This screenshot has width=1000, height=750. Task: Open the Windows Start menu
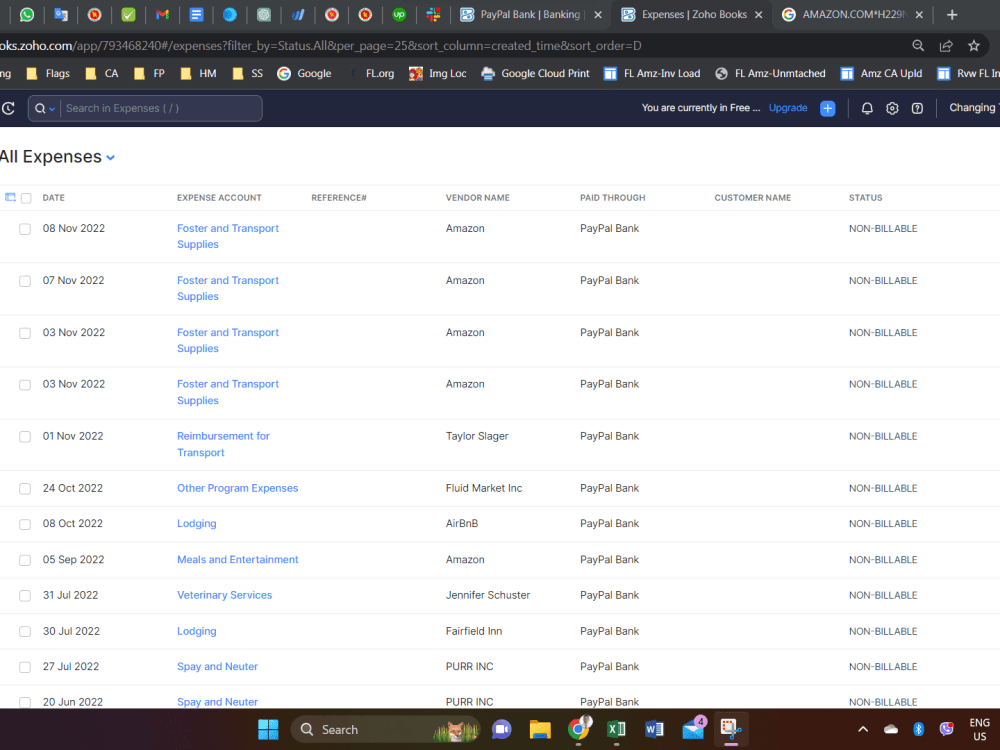tap(268, 729)
